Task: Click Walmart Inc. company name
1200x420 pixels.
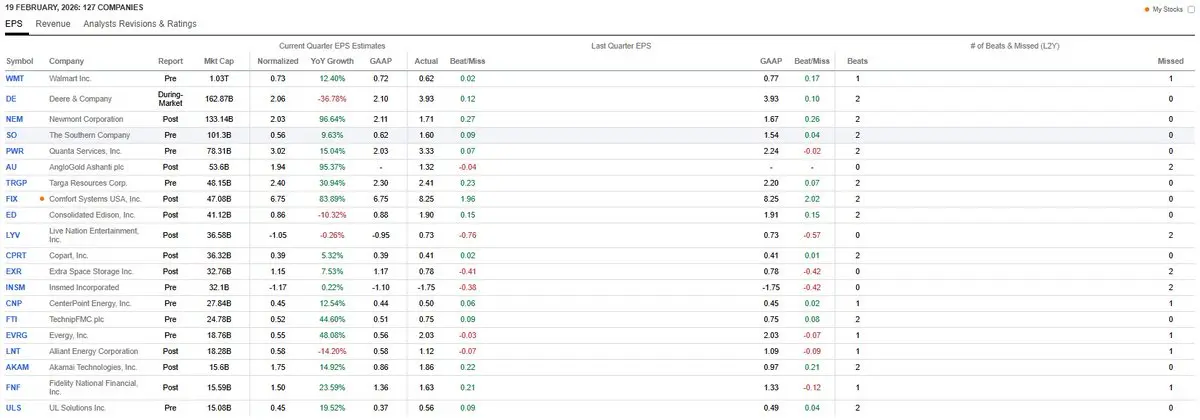Action: point(72,78)
